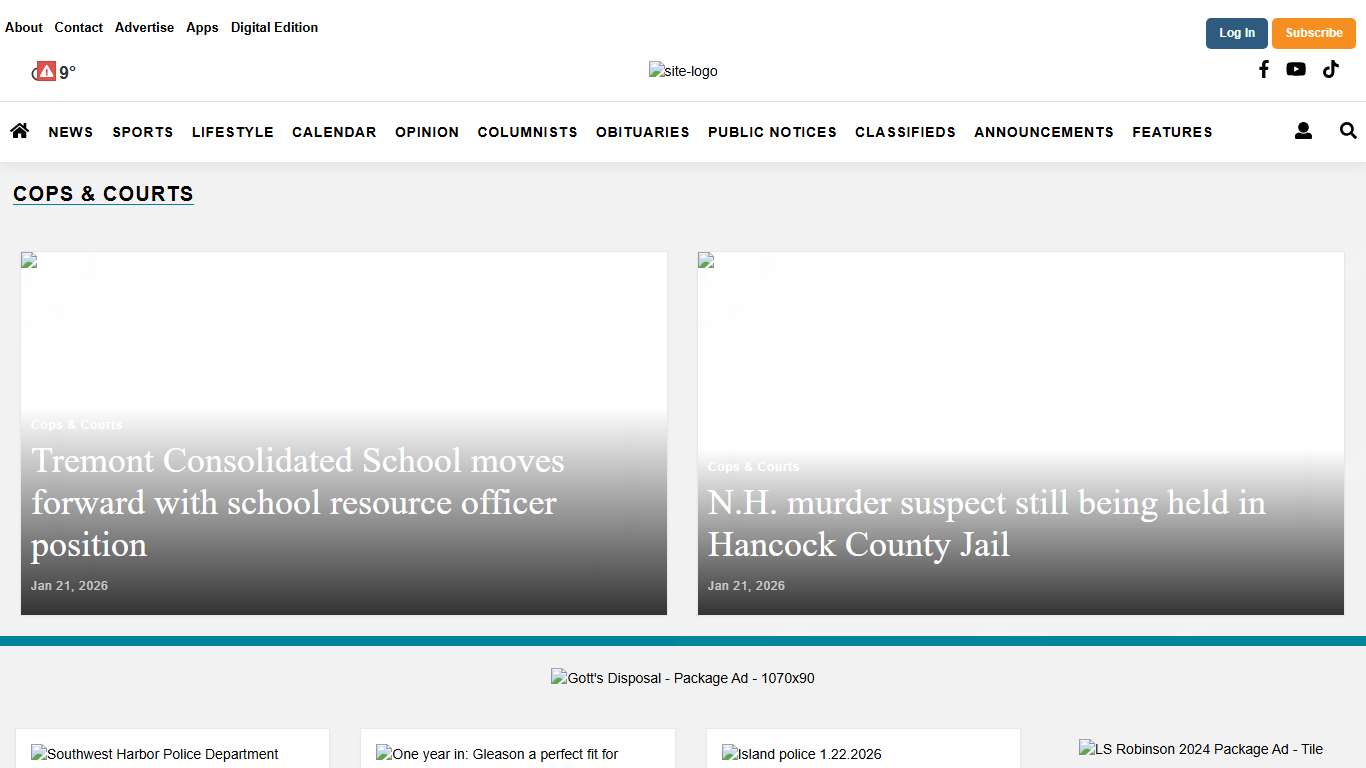Open the N.H. murder suspect article
The image size is (1366, 768).
click(x=986, y=523)
